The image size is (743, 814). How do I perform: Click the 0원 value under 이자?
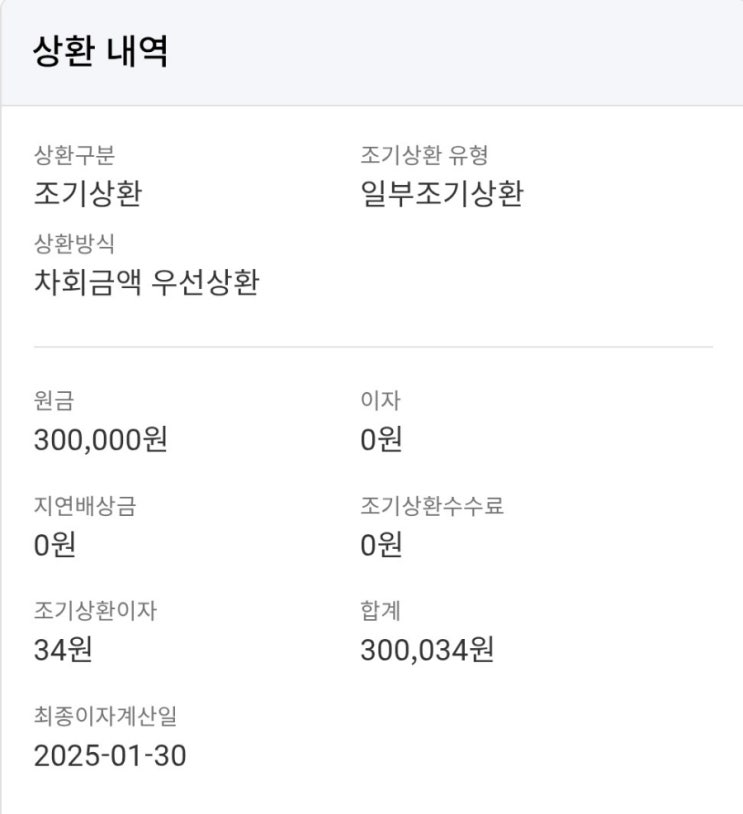[x=382, y=440]
